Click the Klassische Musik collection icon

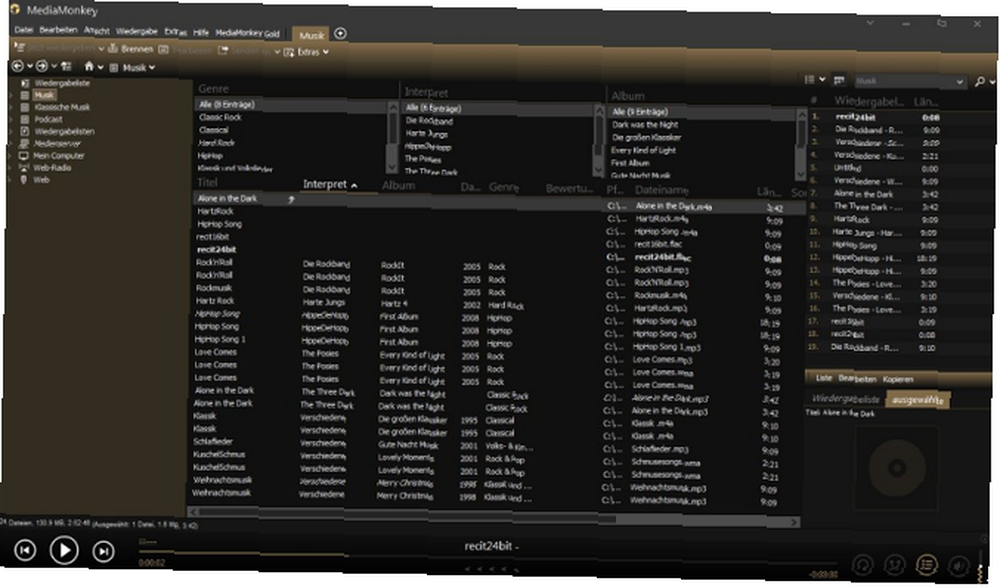pos(25,107)
